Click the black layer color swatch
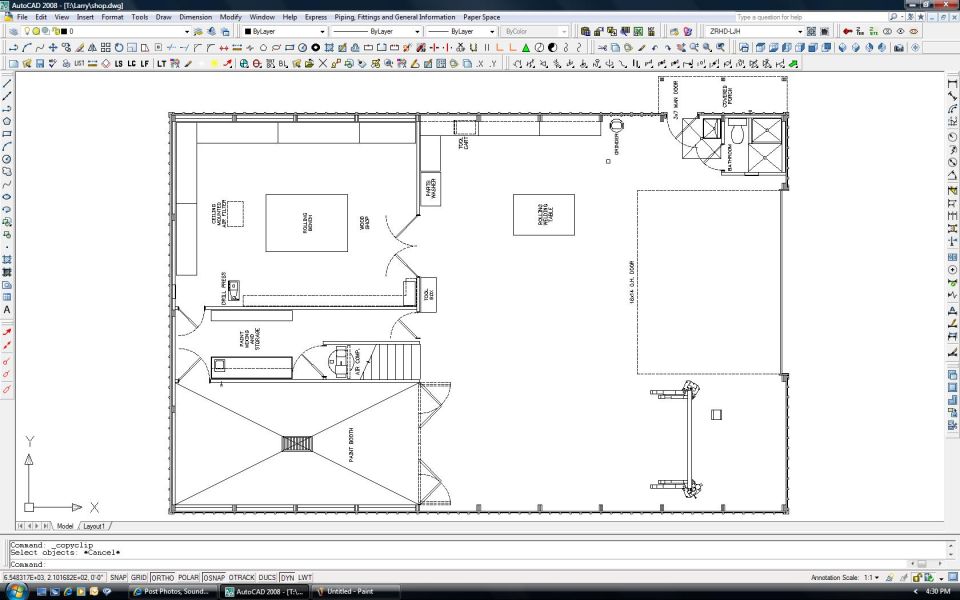Viewport: 960px width, 600px height. pos(64,31)
